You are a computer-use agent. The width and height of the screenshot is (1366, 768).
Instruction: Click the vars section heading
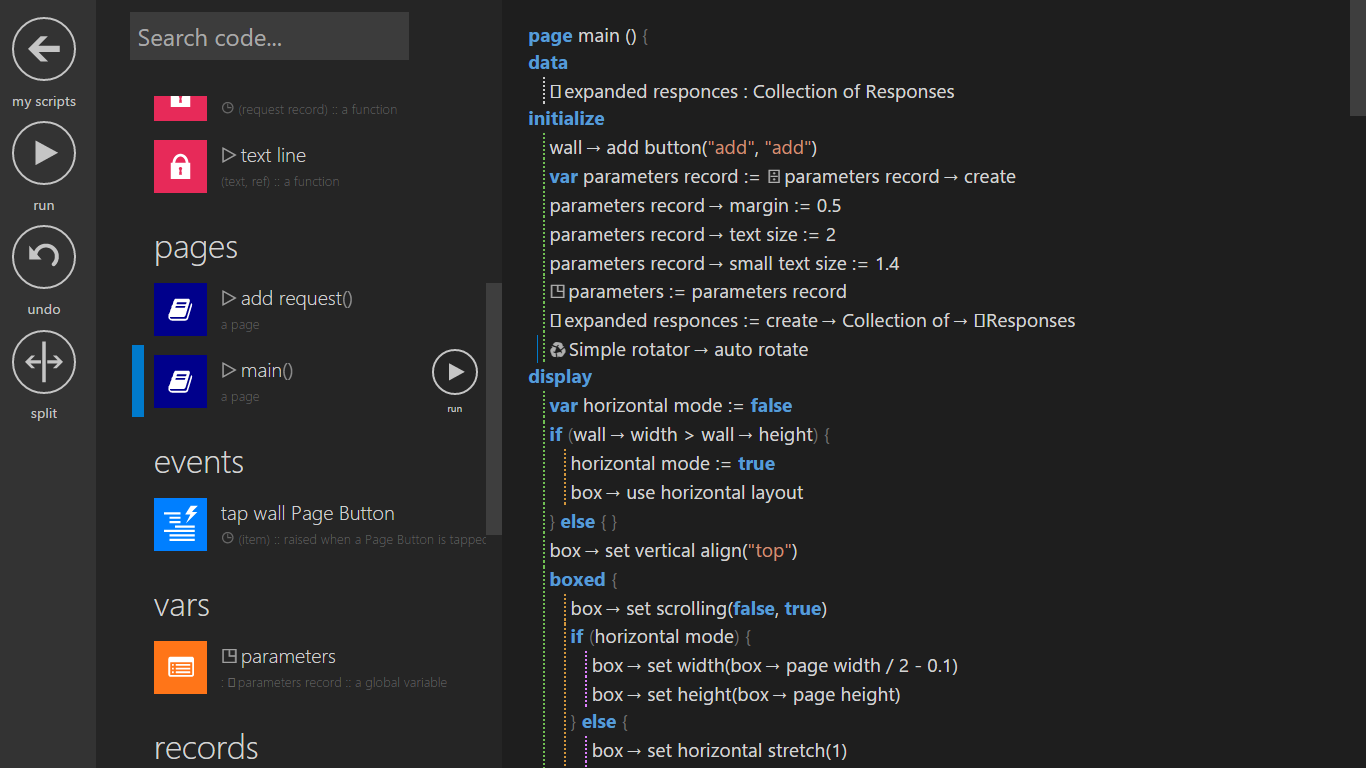[182, 605]
